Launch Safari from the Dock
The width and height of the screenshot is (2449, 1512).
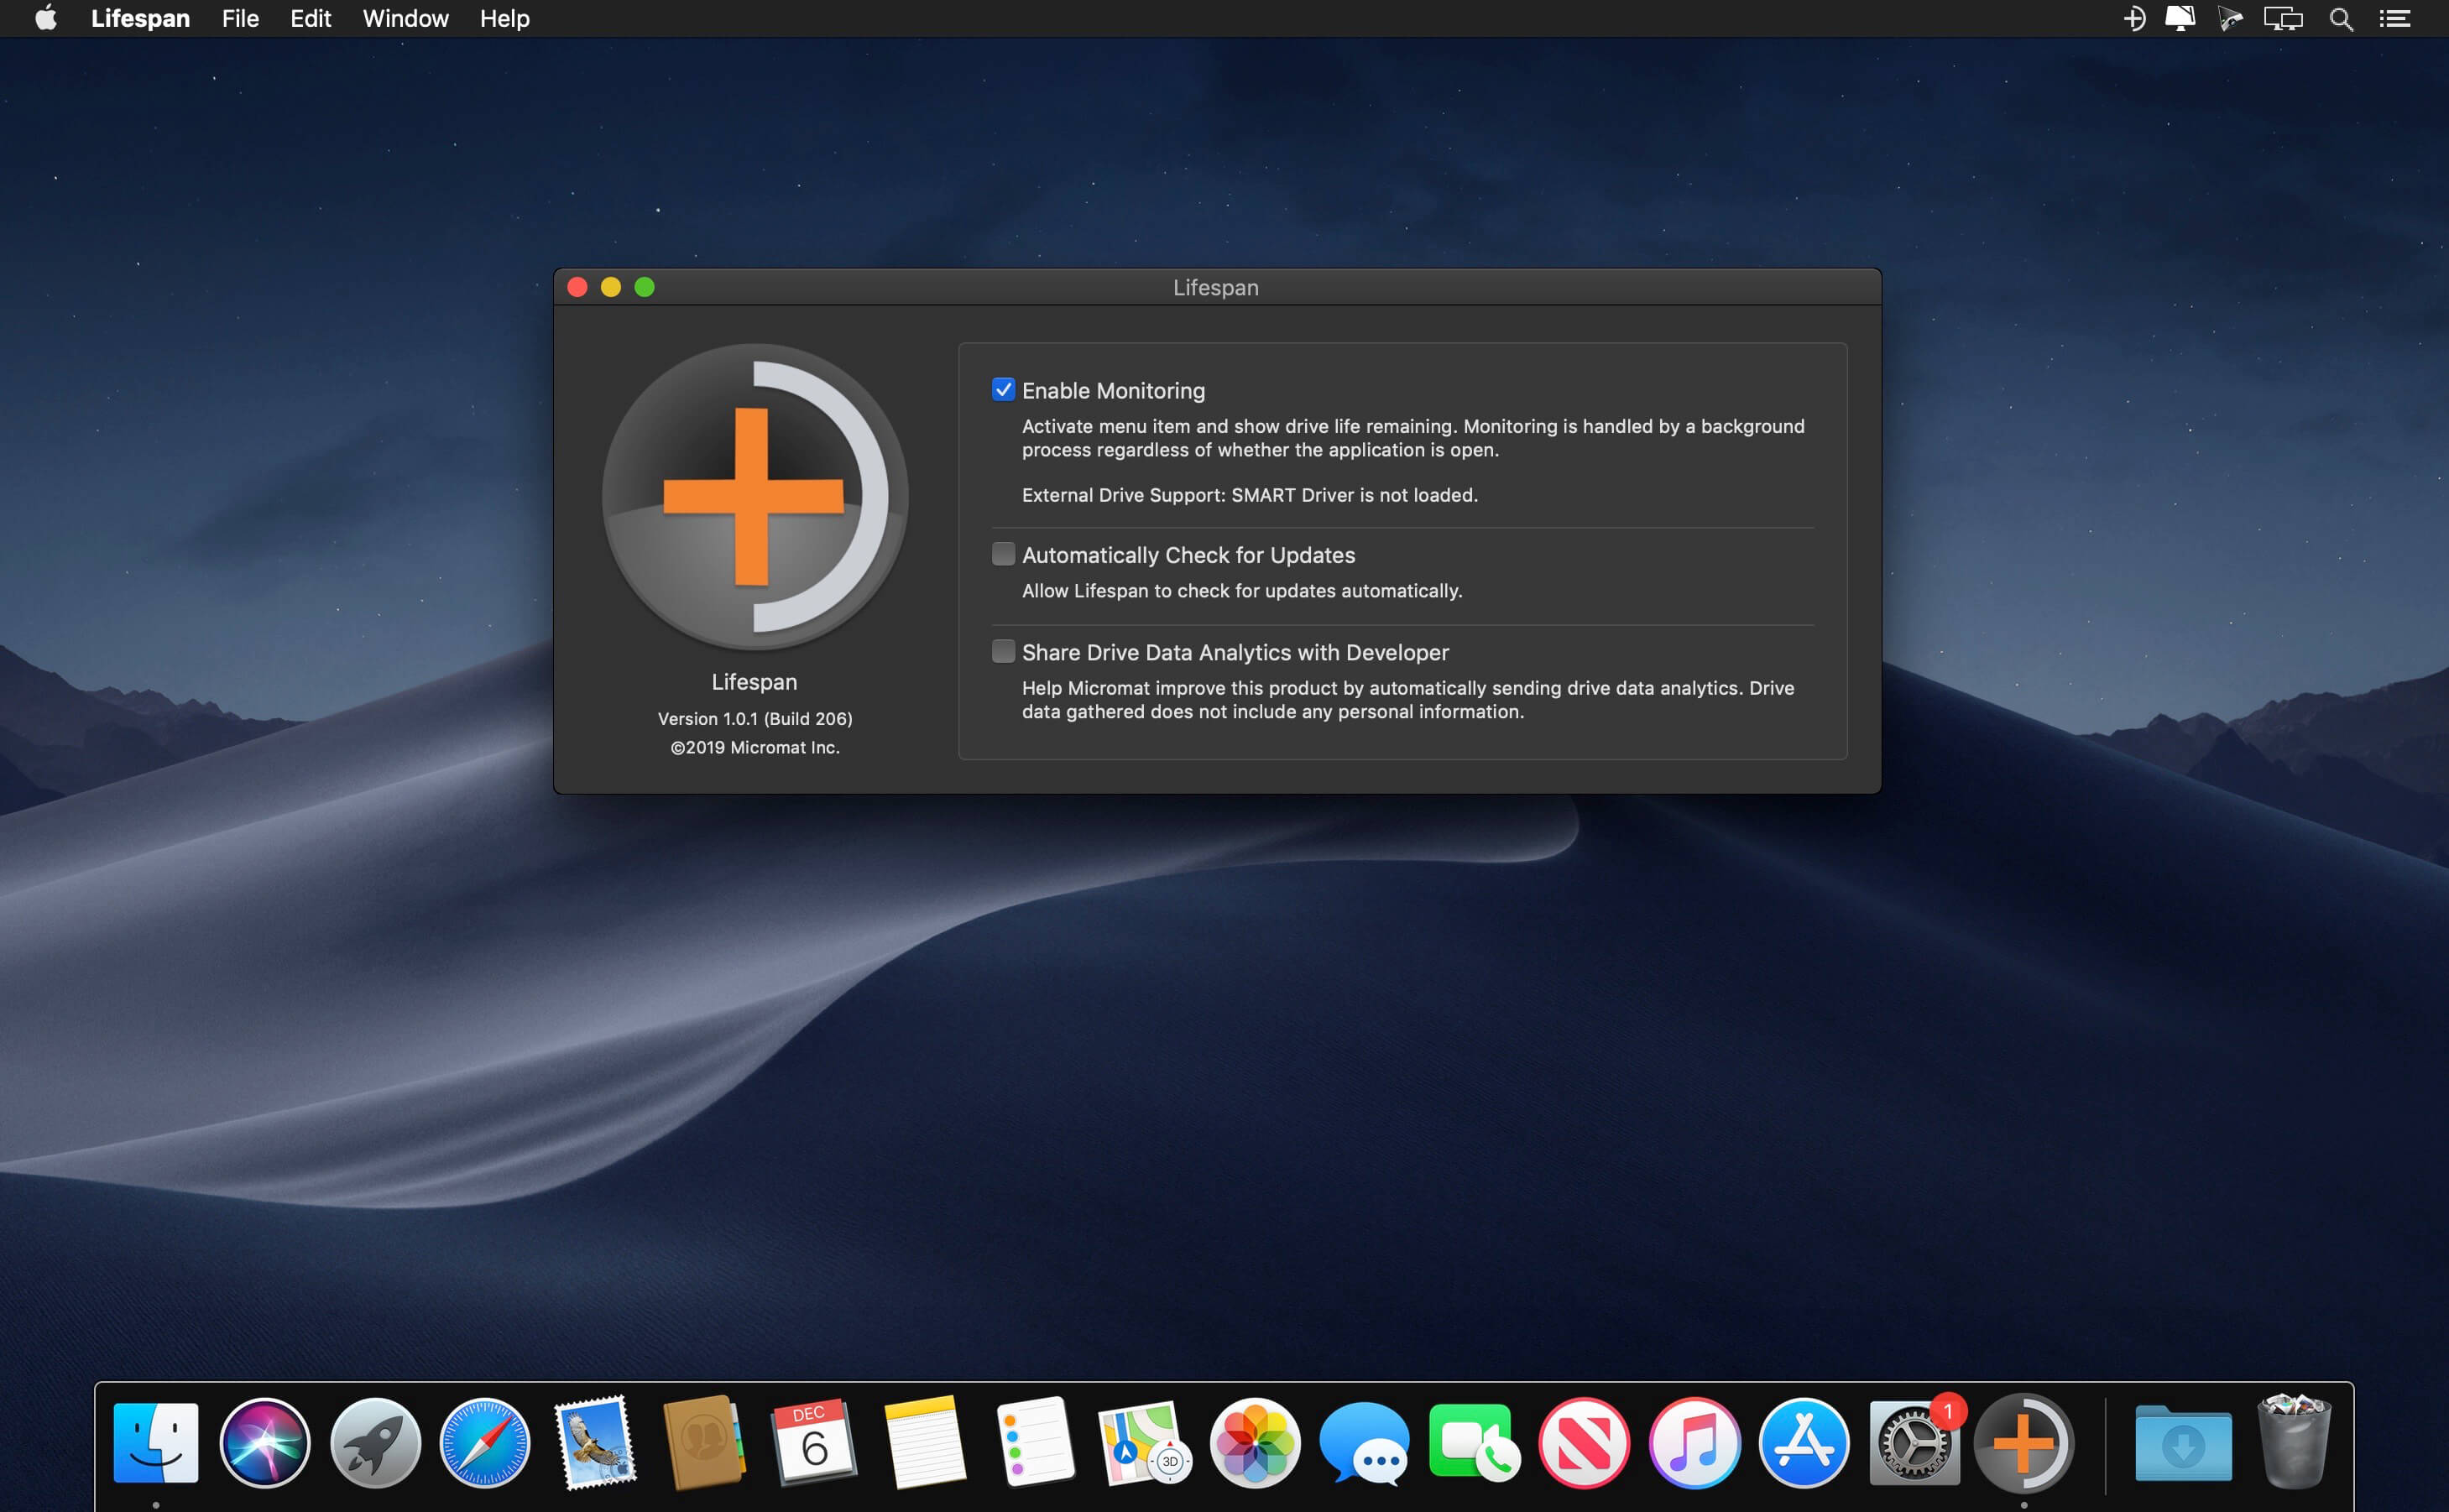click(485, 1442)
